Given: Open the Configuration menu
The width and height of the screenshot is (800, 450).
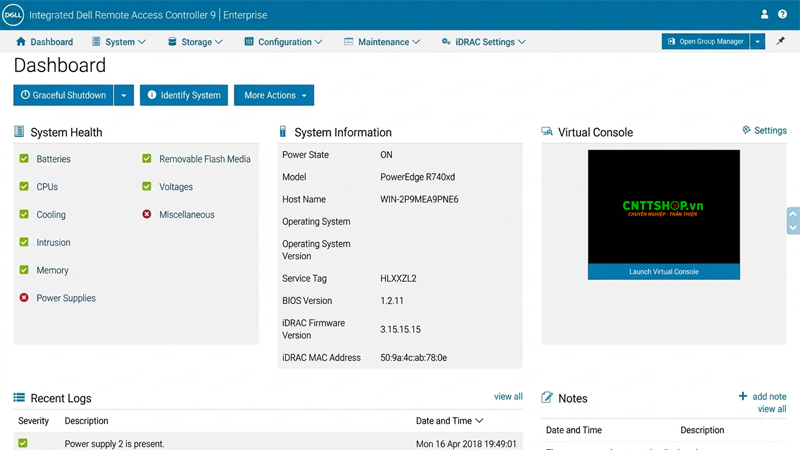Looking at the screenshot, I should pyautogui.click(x=283, y=42).
